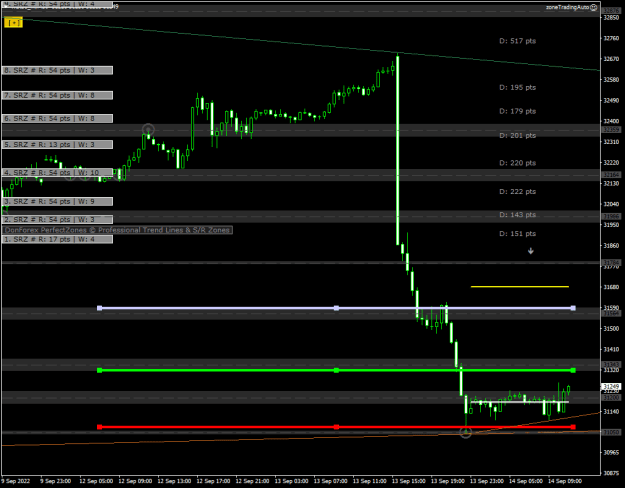Select the right handle of the red horizontal line
The image size is (625, 488).
(573, 427)
